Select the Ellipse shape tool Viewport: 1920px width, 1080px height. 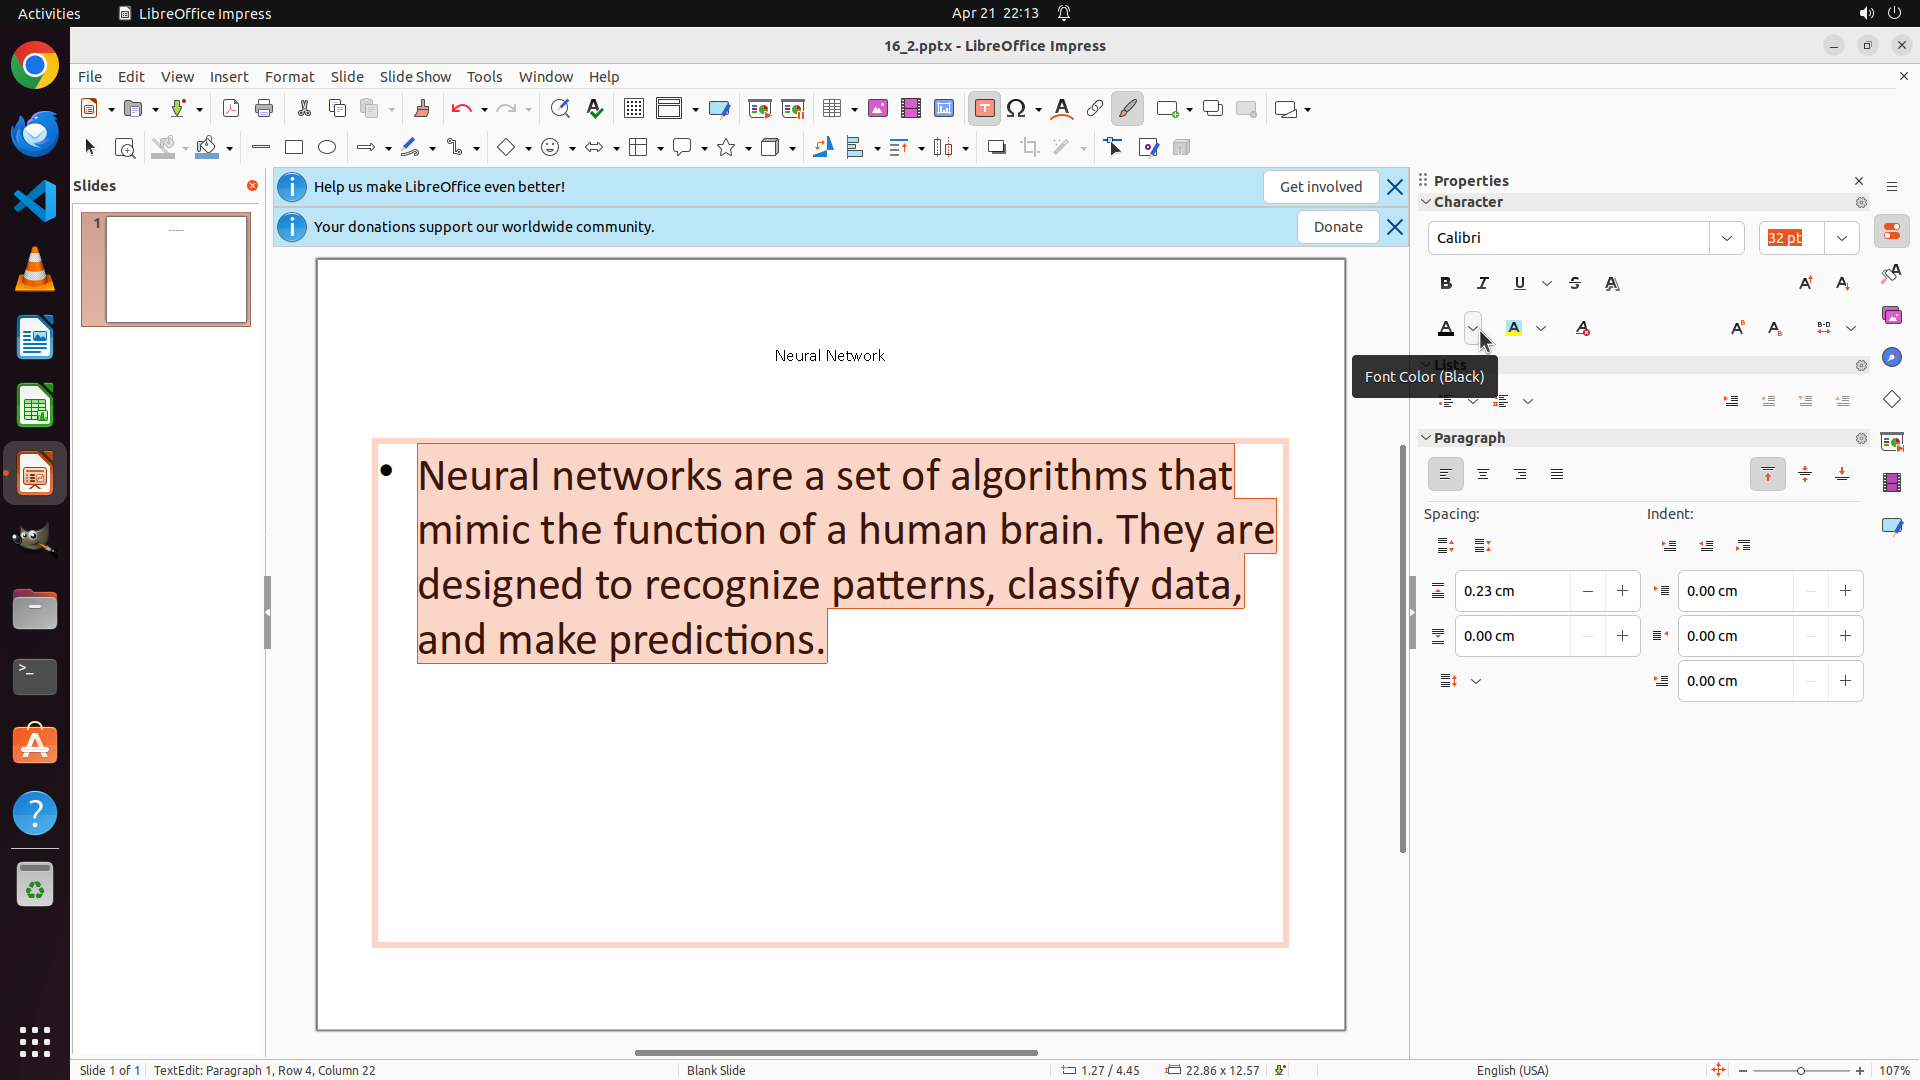pos(327,148)
